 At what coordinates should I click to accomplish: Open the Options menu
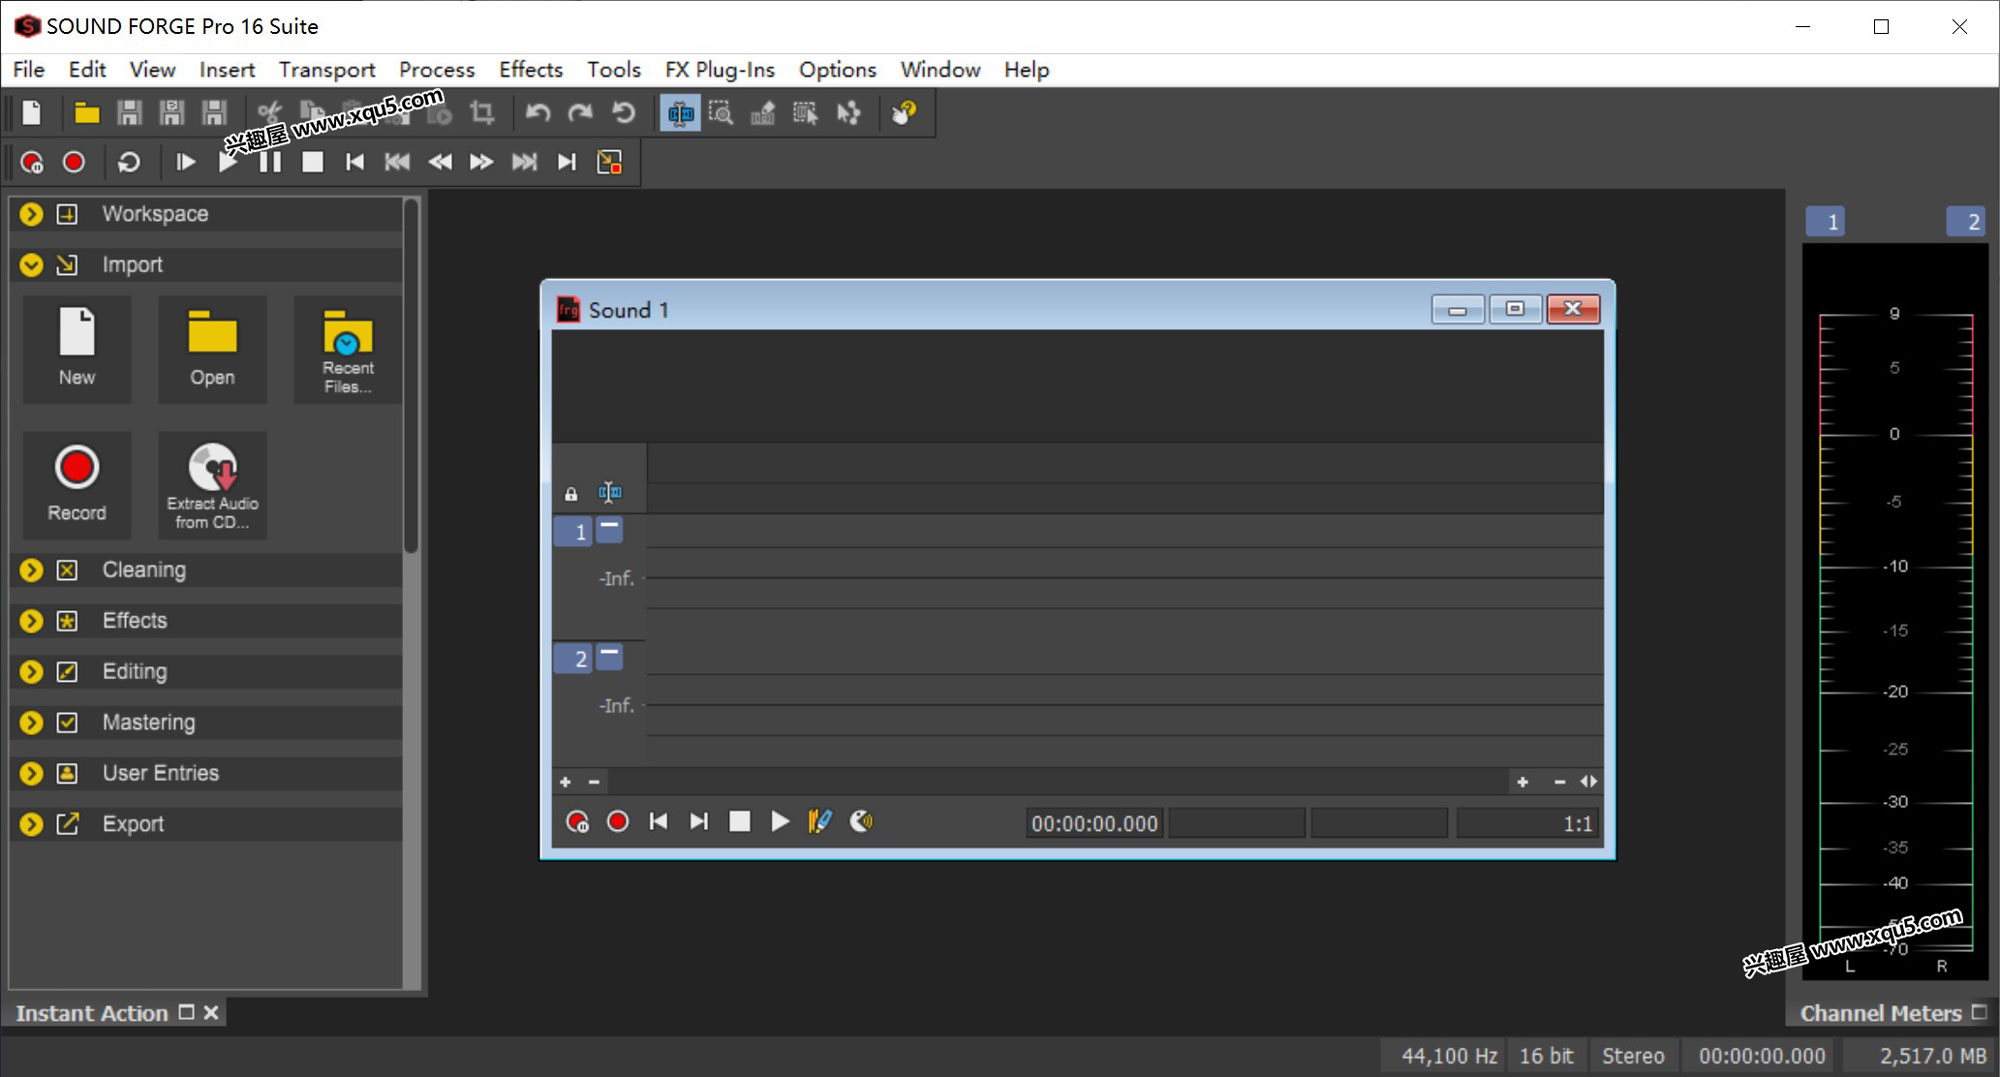click(837, 69)
